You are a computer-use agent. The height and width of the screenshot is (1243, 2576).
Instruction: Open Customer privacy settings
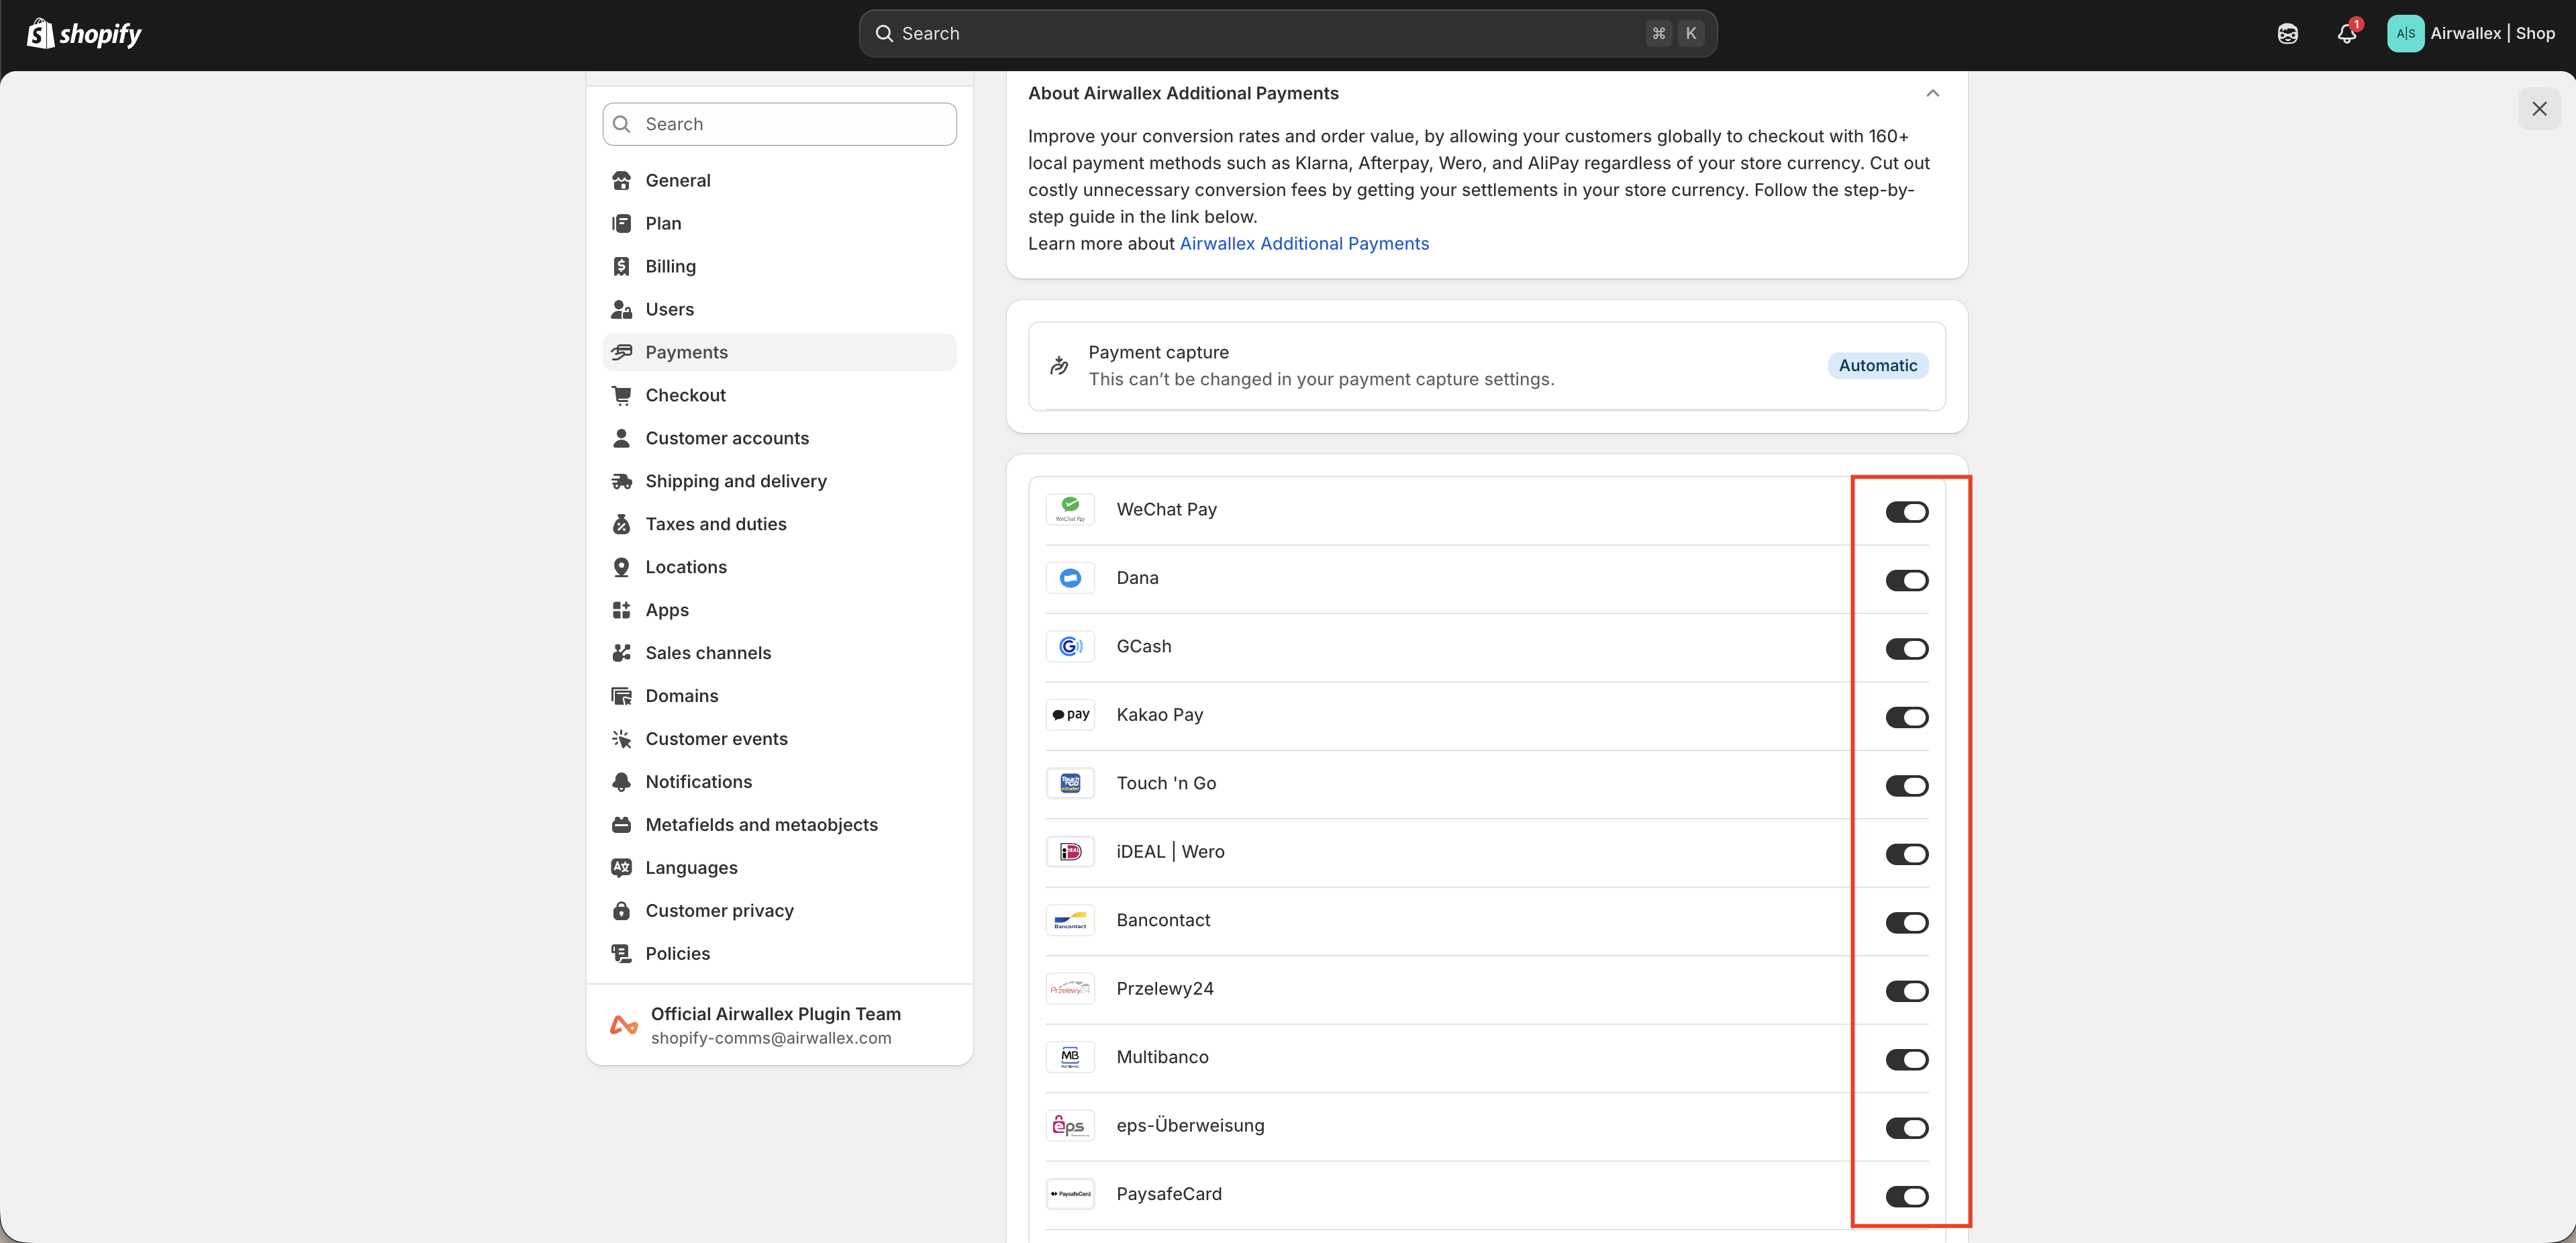[x=779, y=912]
